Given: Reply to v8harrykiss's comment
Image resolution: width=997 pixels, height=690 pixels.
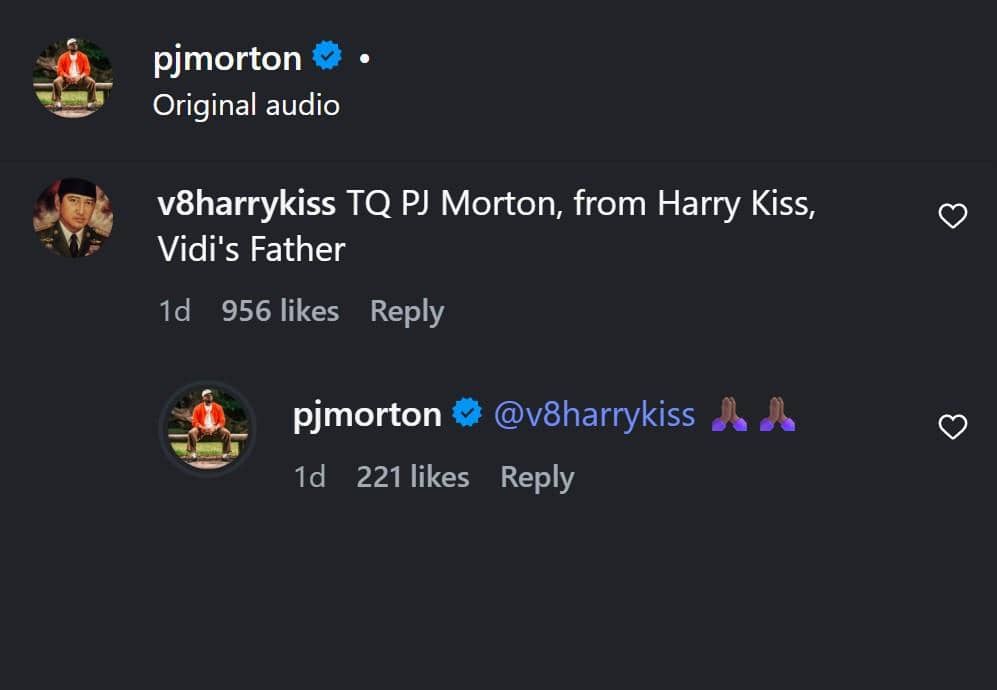Looking at the screenshot, I should pyautogui.click(x=406, y=311).
